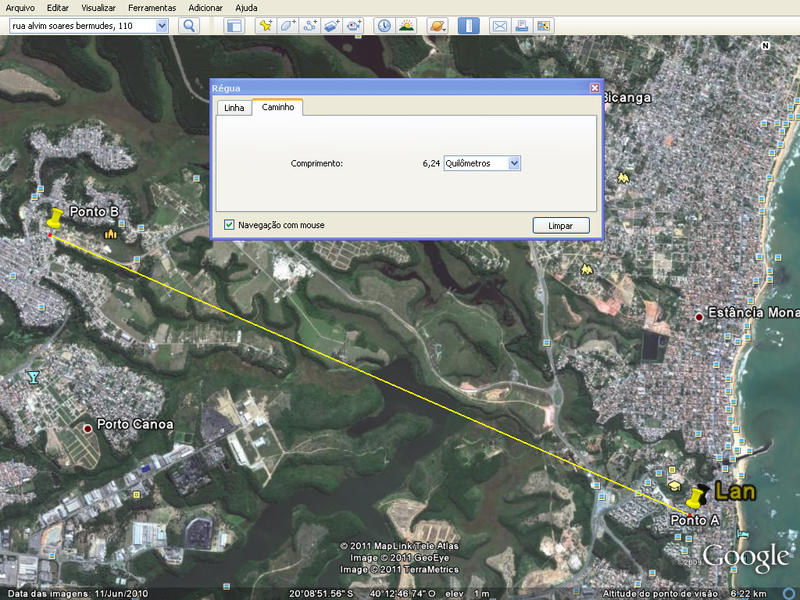Image resolution: width=800 pixels, height=600 pixels.
Task: Add a placemark with the pushpin tool
Action: tap(265, 26)
